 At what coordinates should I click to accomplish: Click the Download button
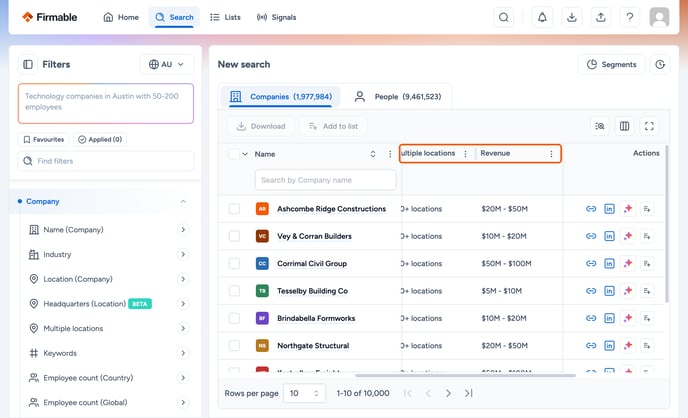coord(261,126)
